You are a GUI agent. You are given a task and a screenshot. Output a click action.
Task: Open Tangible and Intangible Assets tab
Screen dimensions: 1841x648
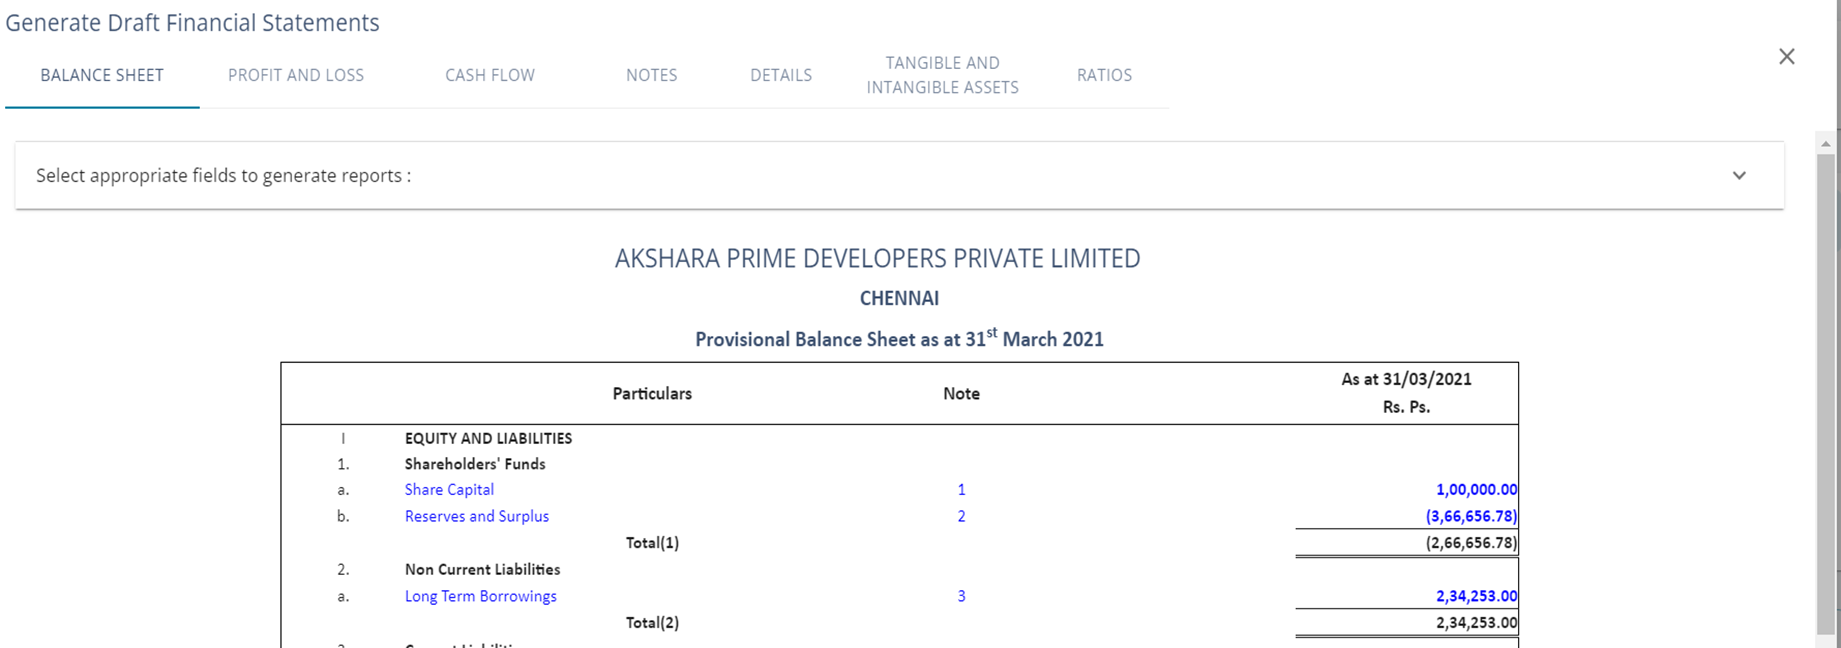(942, 75)
